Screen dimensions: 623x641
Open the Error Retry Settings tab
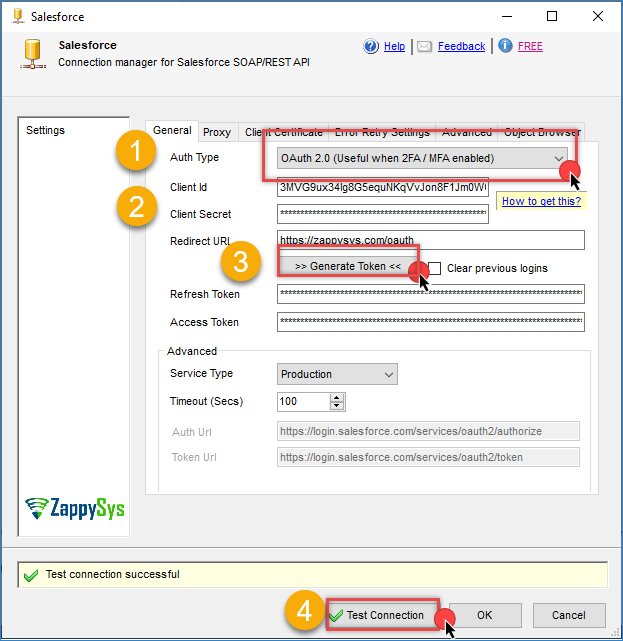(382, 132)
